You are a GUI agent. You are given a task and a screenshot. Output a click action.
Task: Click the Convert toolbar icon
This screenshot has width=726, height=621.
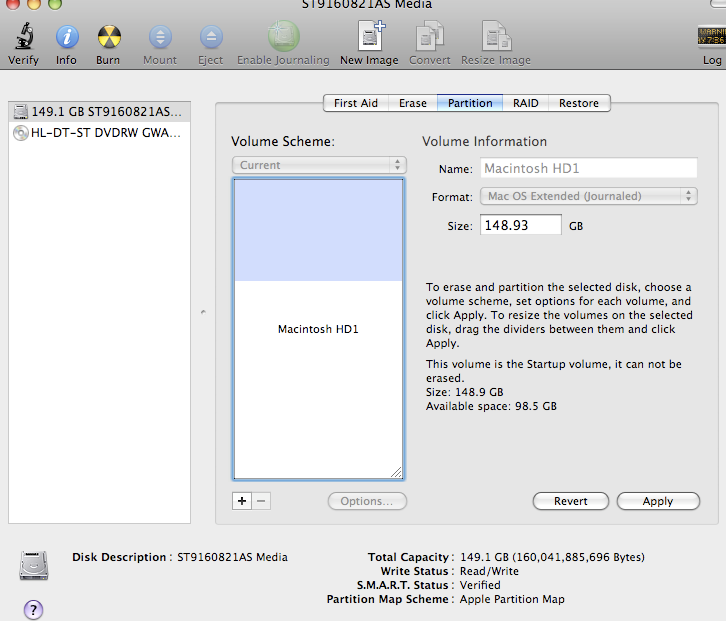click(x=430, y=35)
